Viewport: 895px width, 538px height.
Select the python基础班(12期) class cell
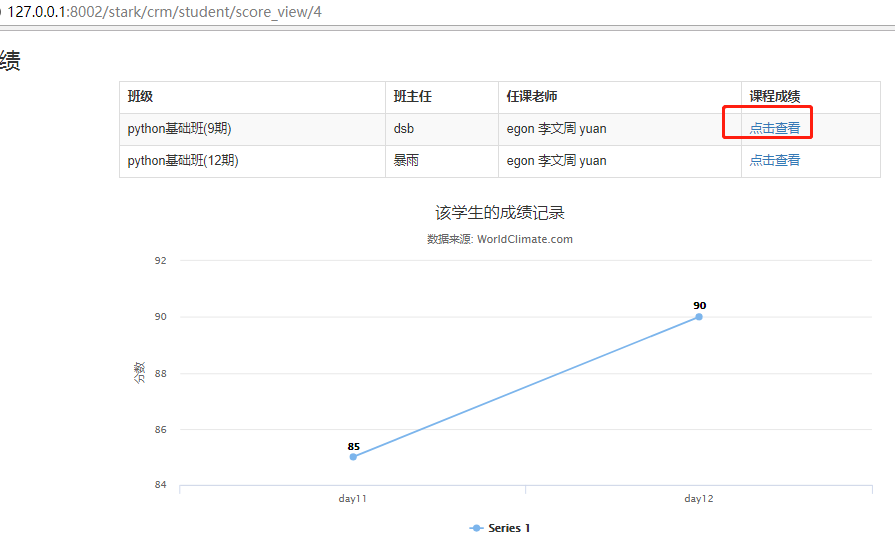pos(252,161)
